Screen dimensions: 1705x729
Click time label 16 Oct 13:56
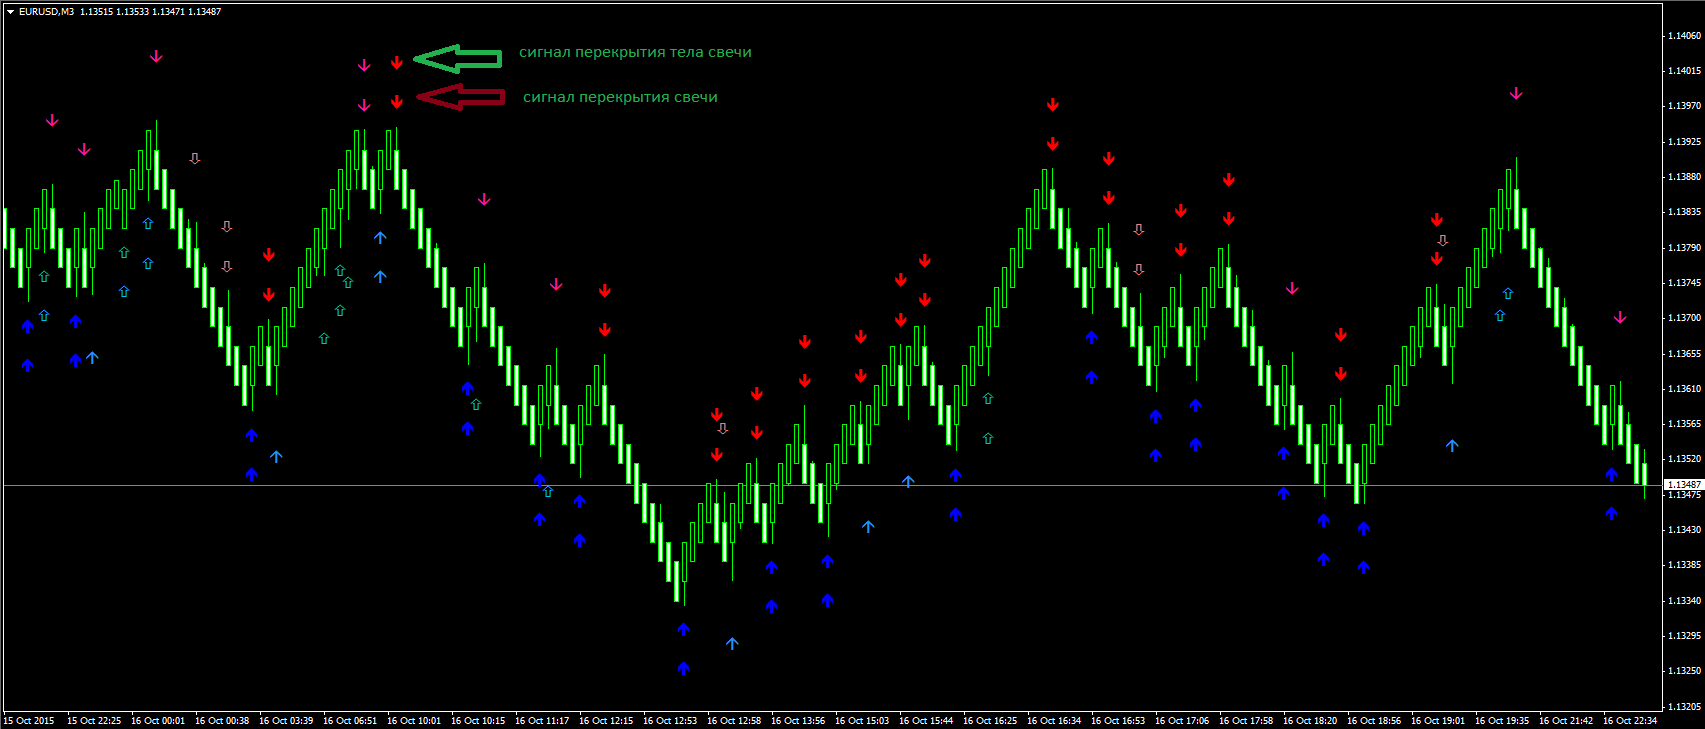pyautogui.click(x=798, y=721)
